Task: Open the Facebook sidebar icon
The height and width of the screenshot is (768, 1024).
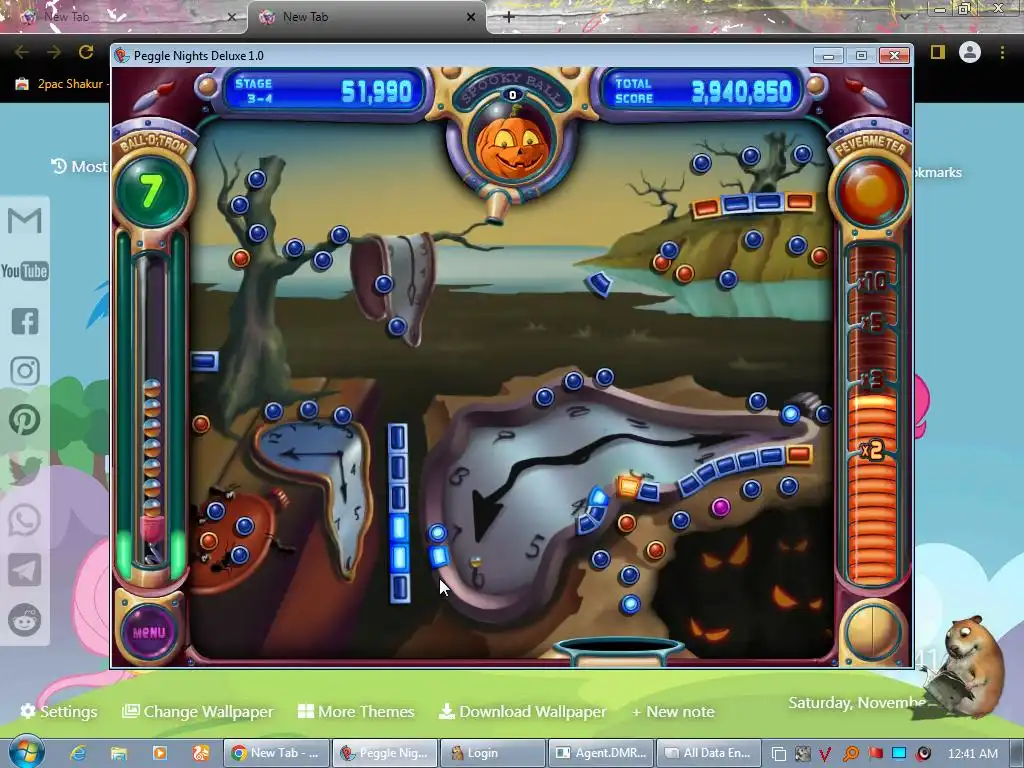Action: coord(25,321)
